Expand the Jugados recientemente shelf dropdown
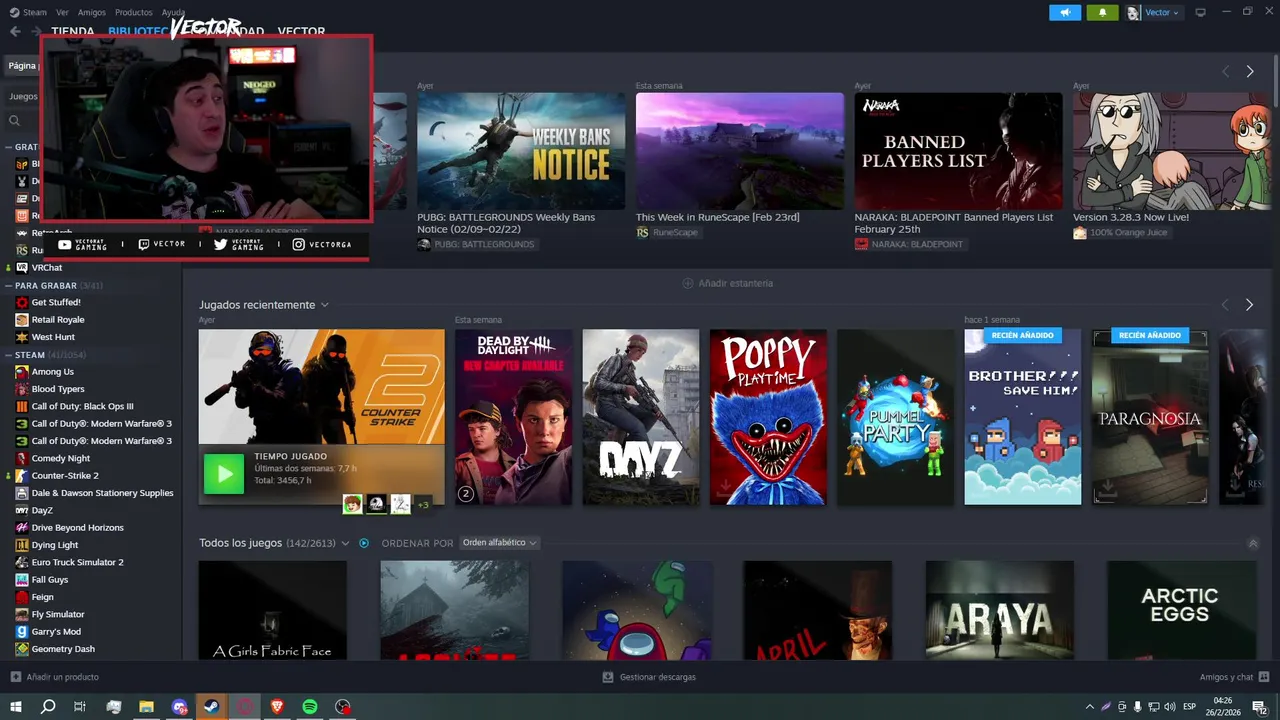Screen dimensions: 1280x720 coord(325,305)
